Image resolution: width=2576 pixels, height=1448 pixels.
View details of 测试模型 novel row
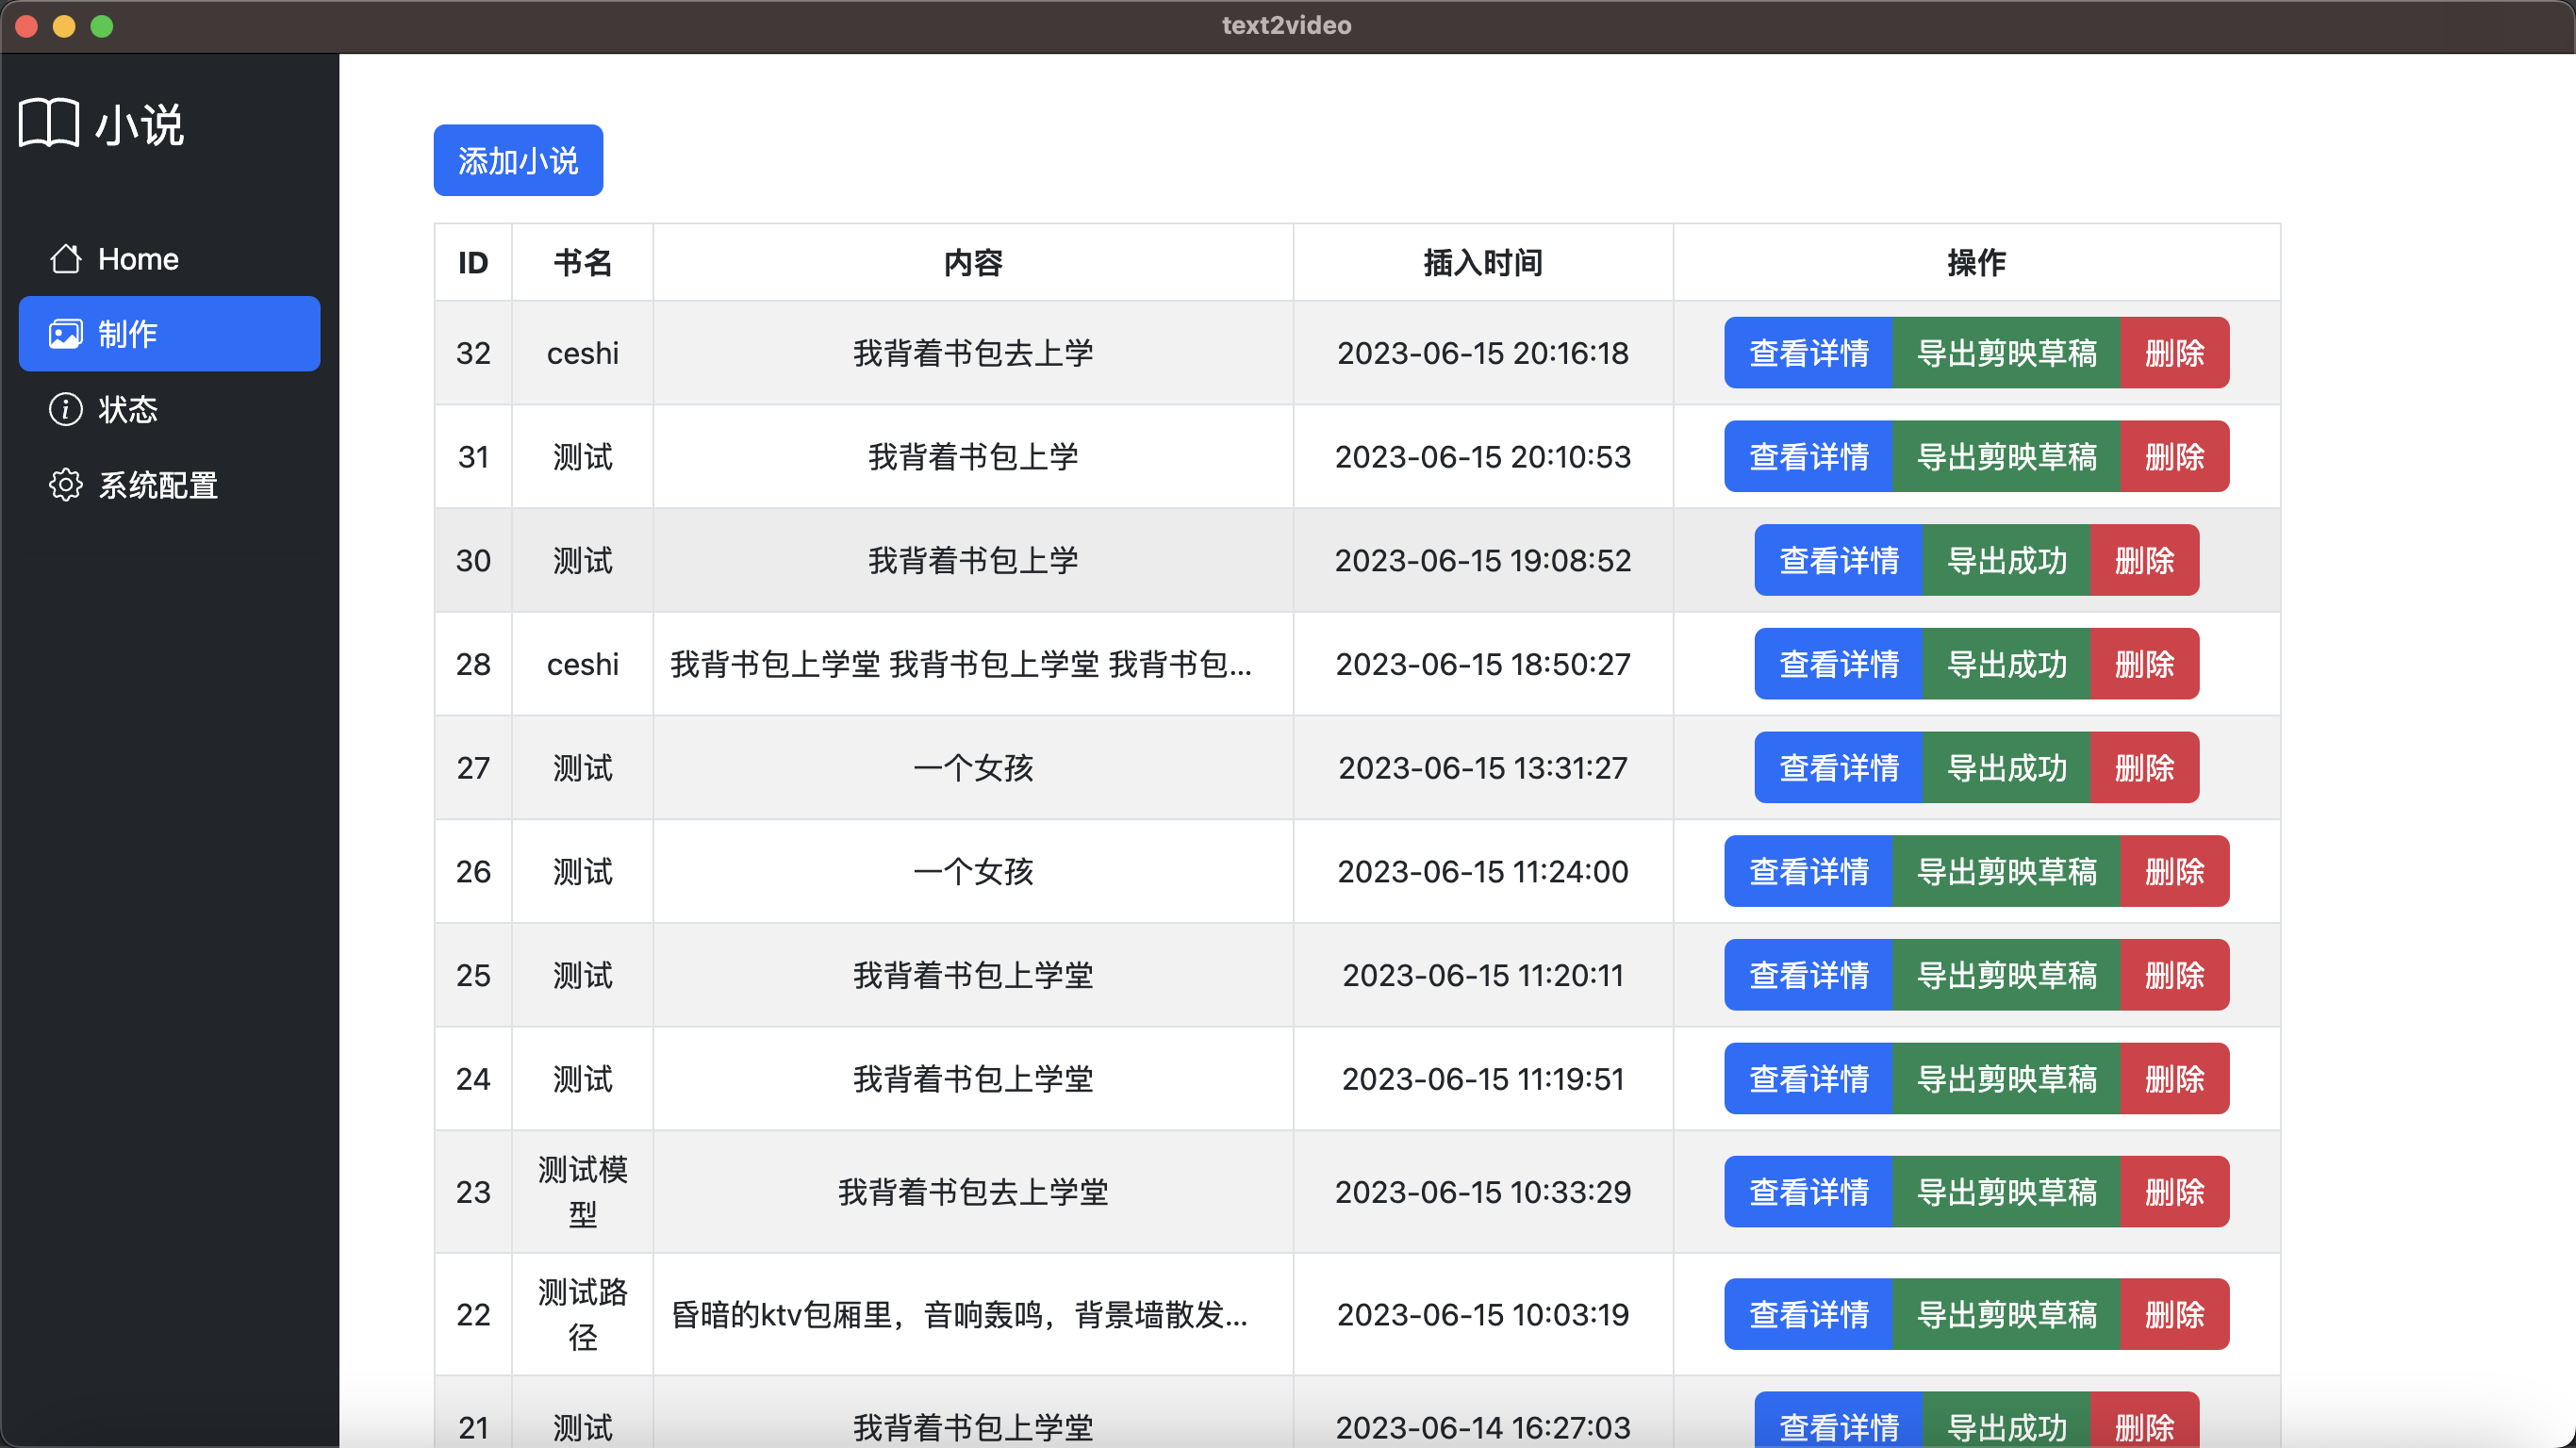tap(1808, 1192)
